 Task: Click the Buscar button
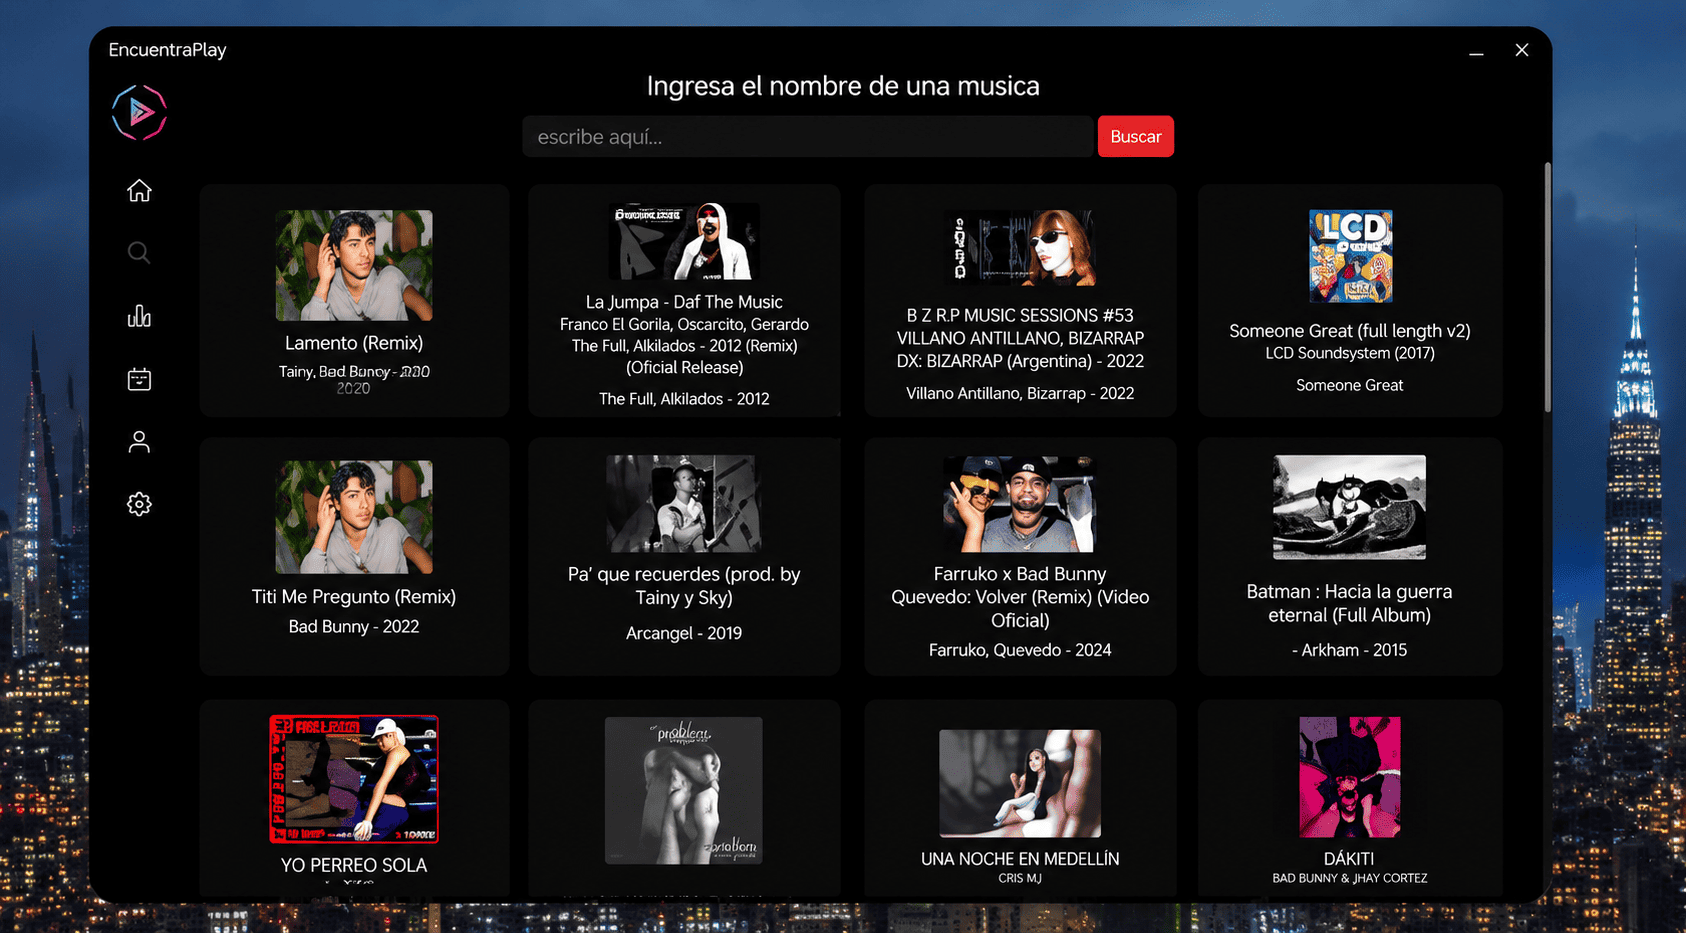pos(1135,137)
